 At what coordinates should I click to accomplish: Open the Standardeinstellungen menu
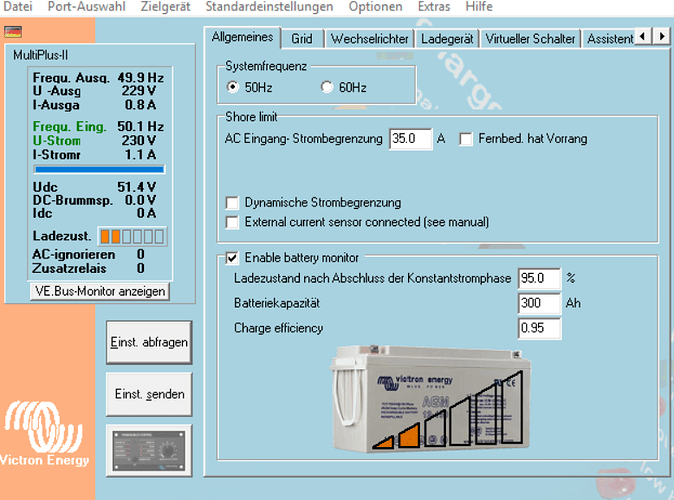click(x=269, y=6)
